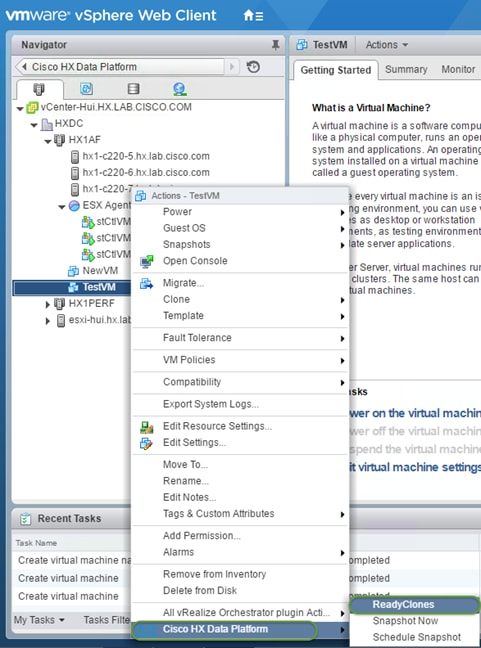This screenshot has width=481, height=648.
Task: Click the HX1PERF cluster icon
Action: click(60, 304)
